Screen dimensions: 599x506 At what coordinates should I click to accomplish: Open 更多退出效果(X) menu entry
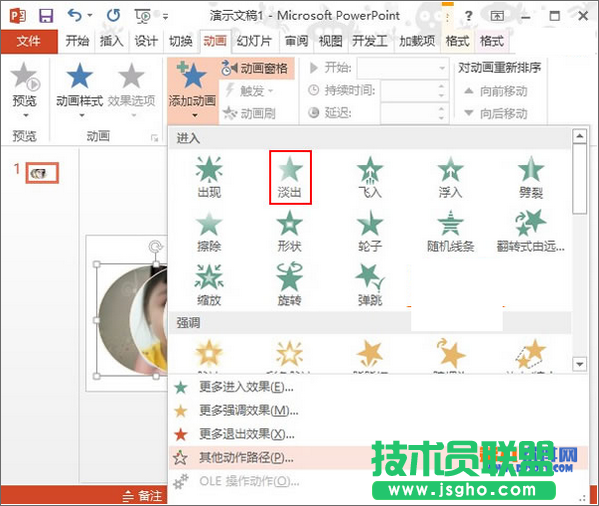point(247,434)
